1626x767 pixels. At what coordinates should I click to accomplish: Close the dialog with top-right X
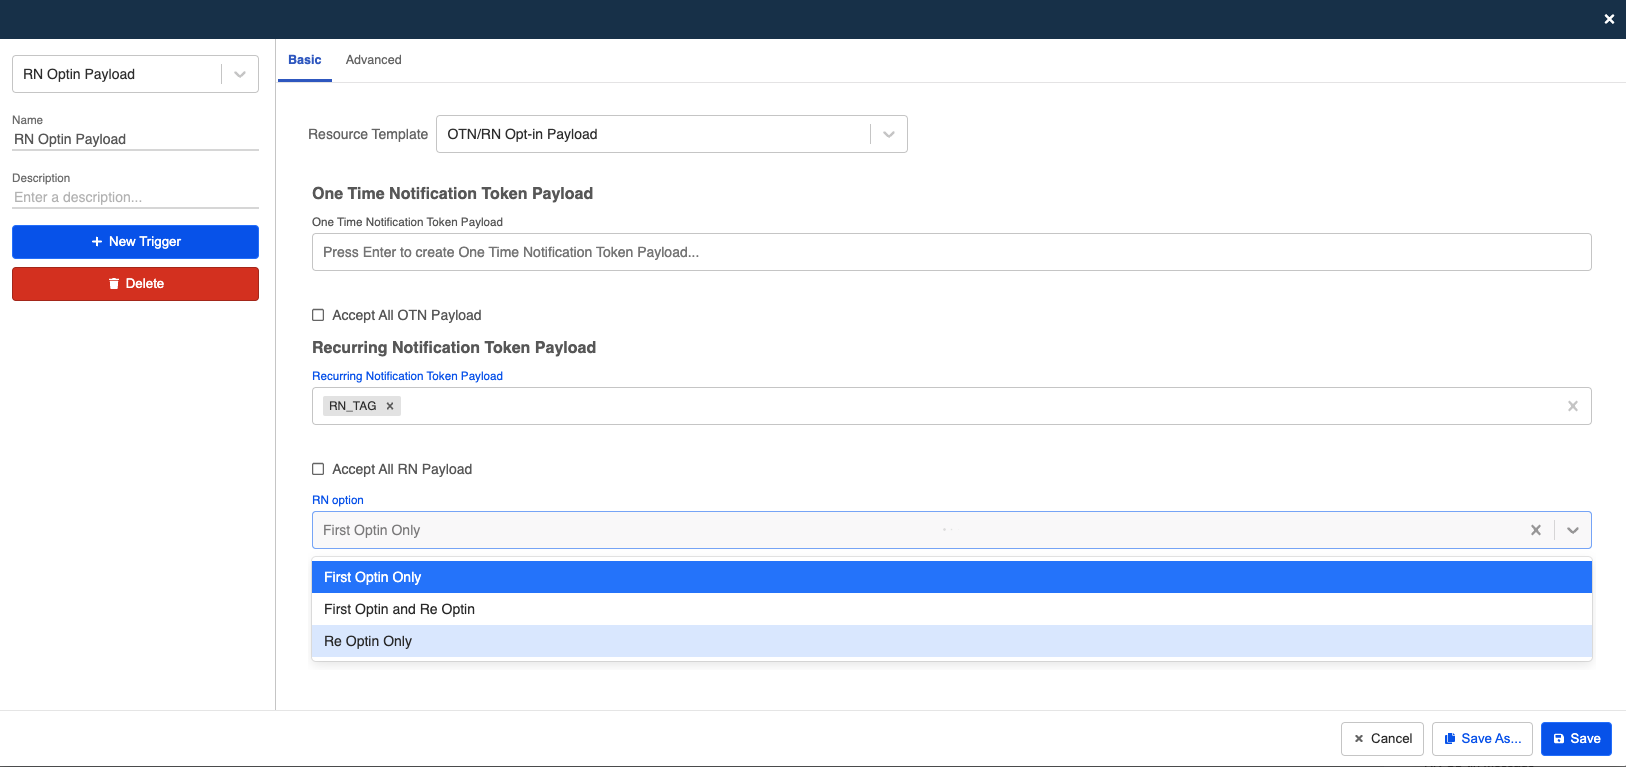(x=1608, y=19)
